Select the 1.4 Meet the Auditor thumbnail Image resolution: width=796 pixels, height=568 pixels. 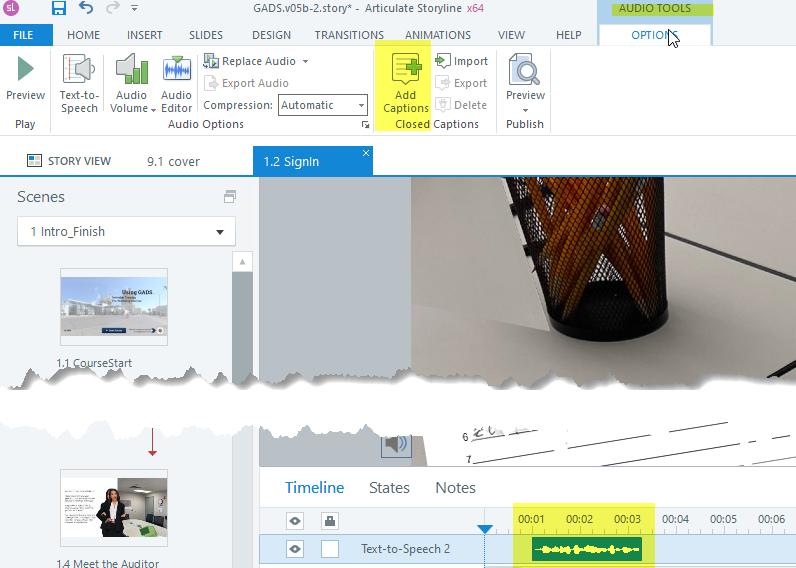click(114, 508)
